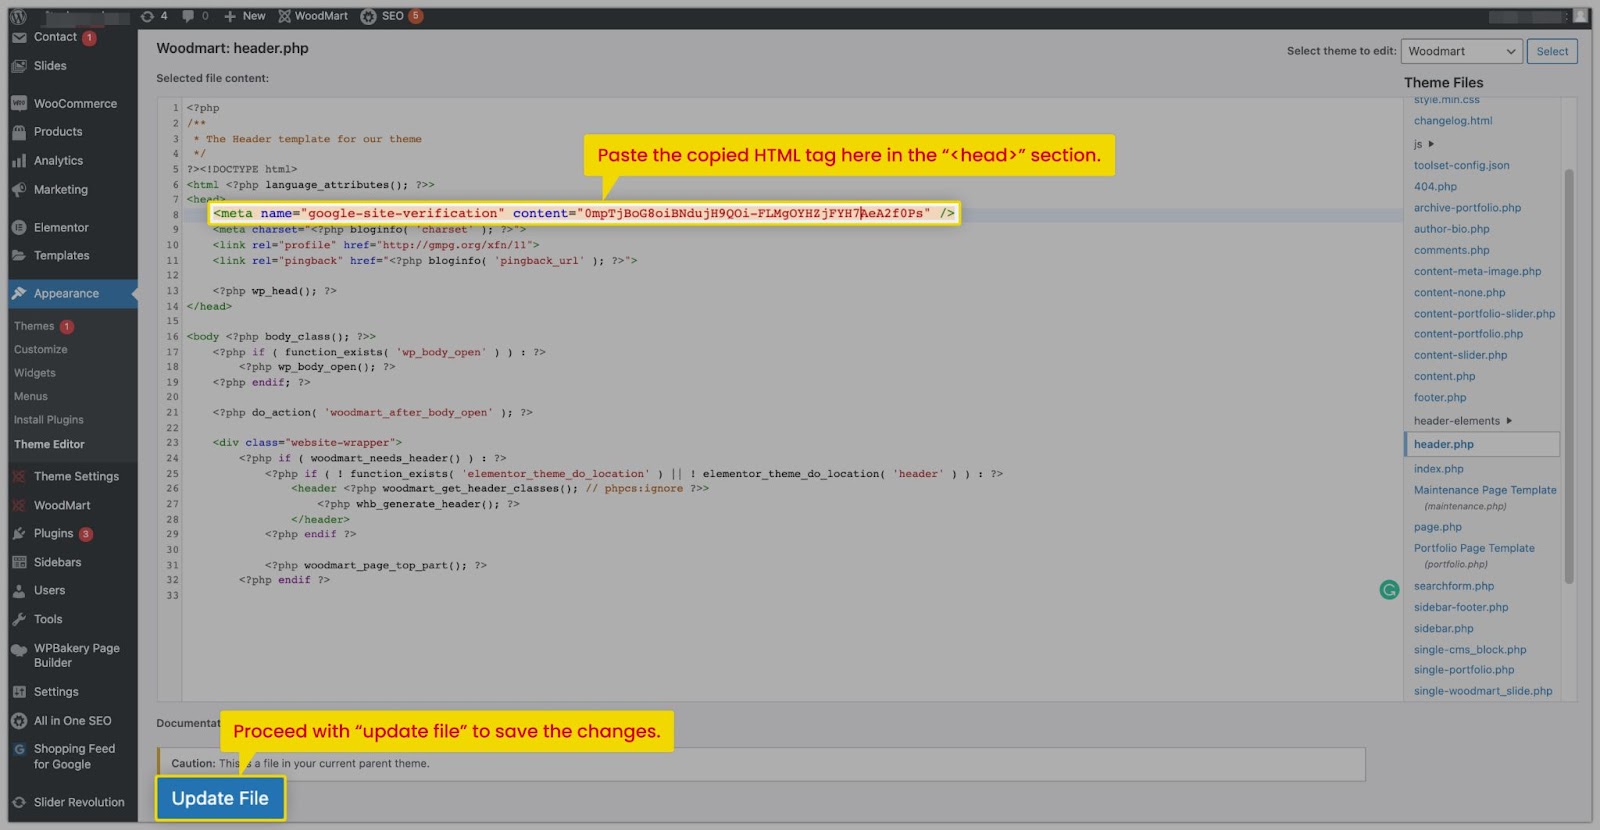Click the Theme Settings sidebar icon
Screen dimensions: 1600x830
point(19,477)
